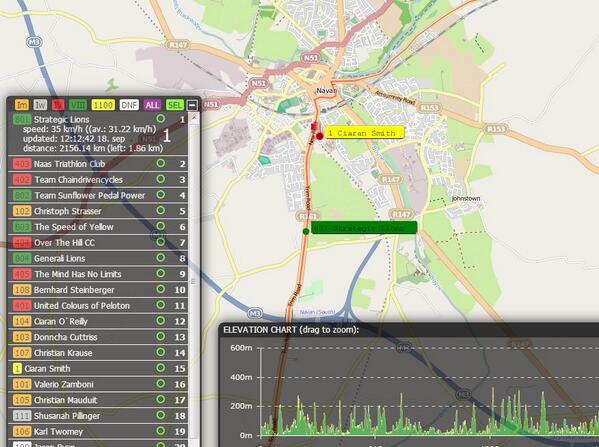Select the red Iv category filter
599x447 pixels.
(x=58, y=105)
